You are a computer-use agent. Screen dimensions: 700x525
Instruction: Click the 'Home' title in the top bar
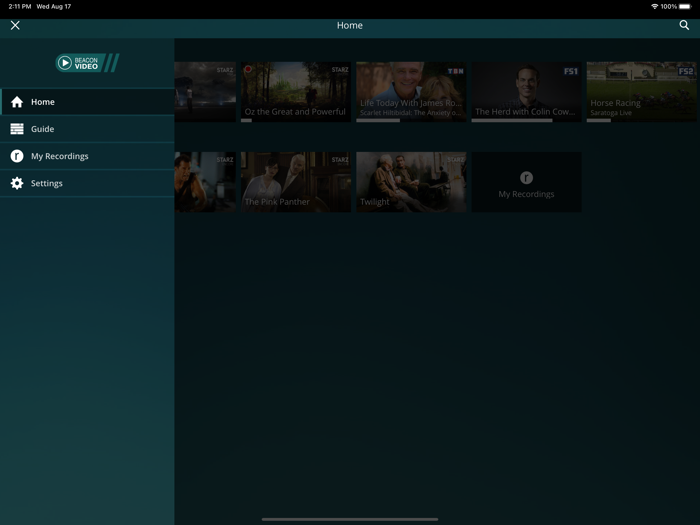pyautogui.click(x=350, y=25)
